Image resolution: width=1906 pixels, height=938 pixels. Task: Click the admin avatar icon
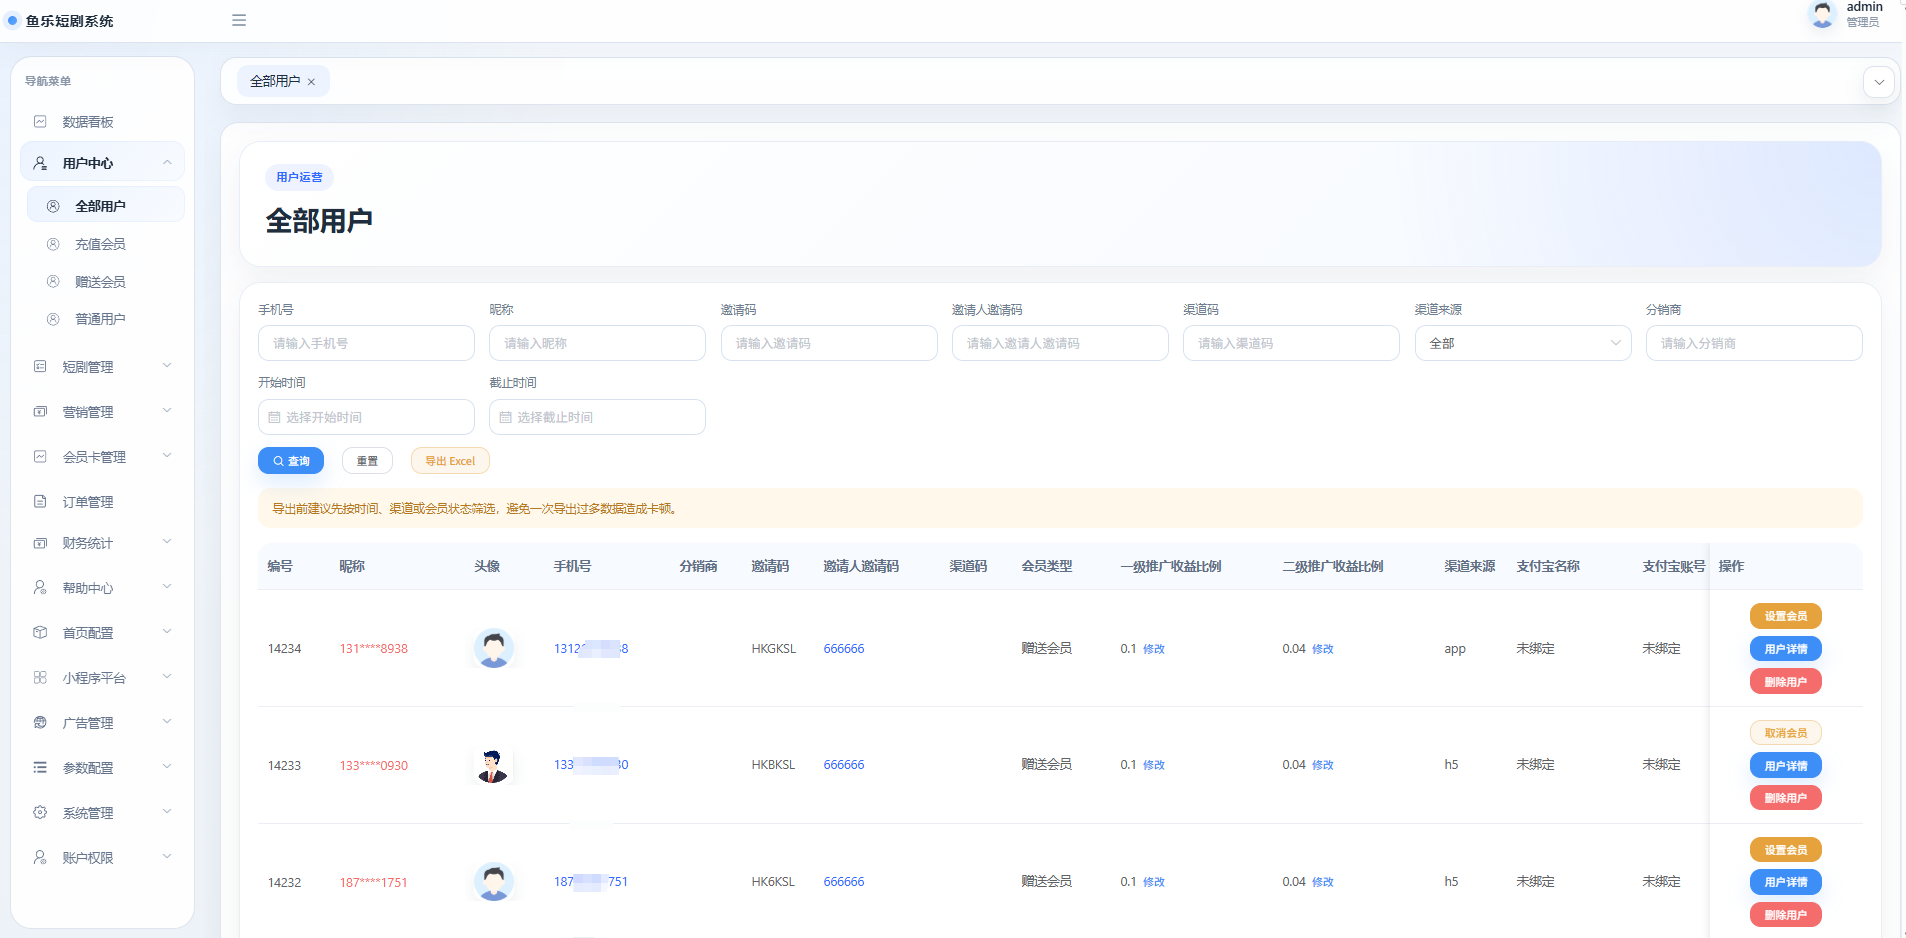[x=1822, y=15]
